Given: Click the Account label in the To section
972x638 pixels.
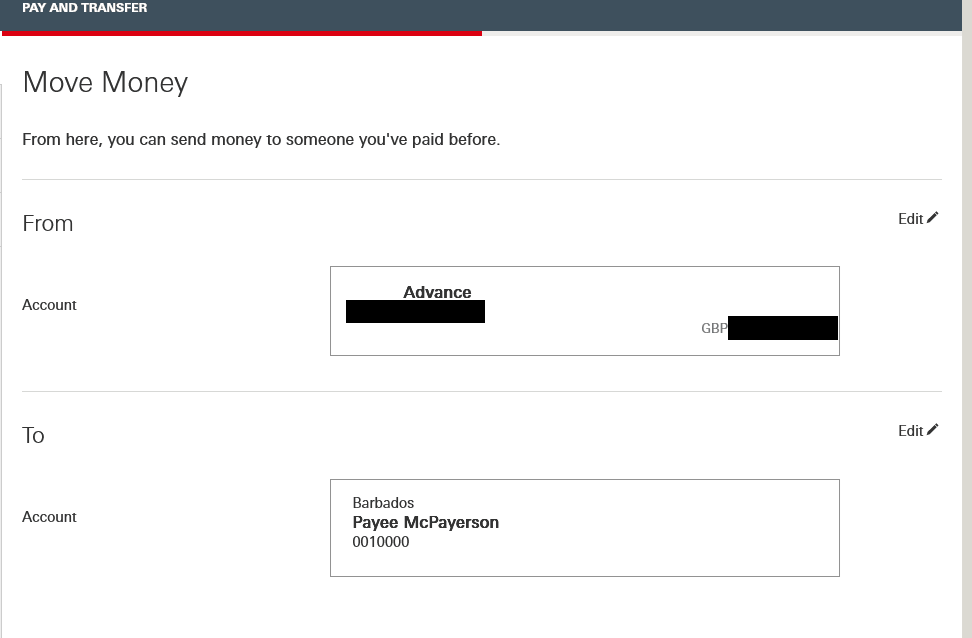Looking at the screenshot, I should [49, 517].
